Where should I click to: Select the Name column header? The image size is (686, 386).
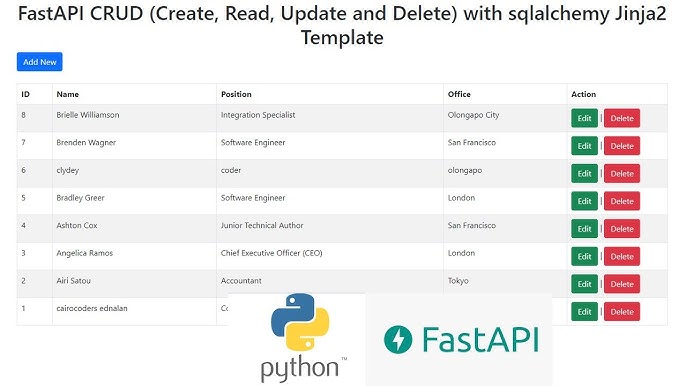tap(67, 94)
